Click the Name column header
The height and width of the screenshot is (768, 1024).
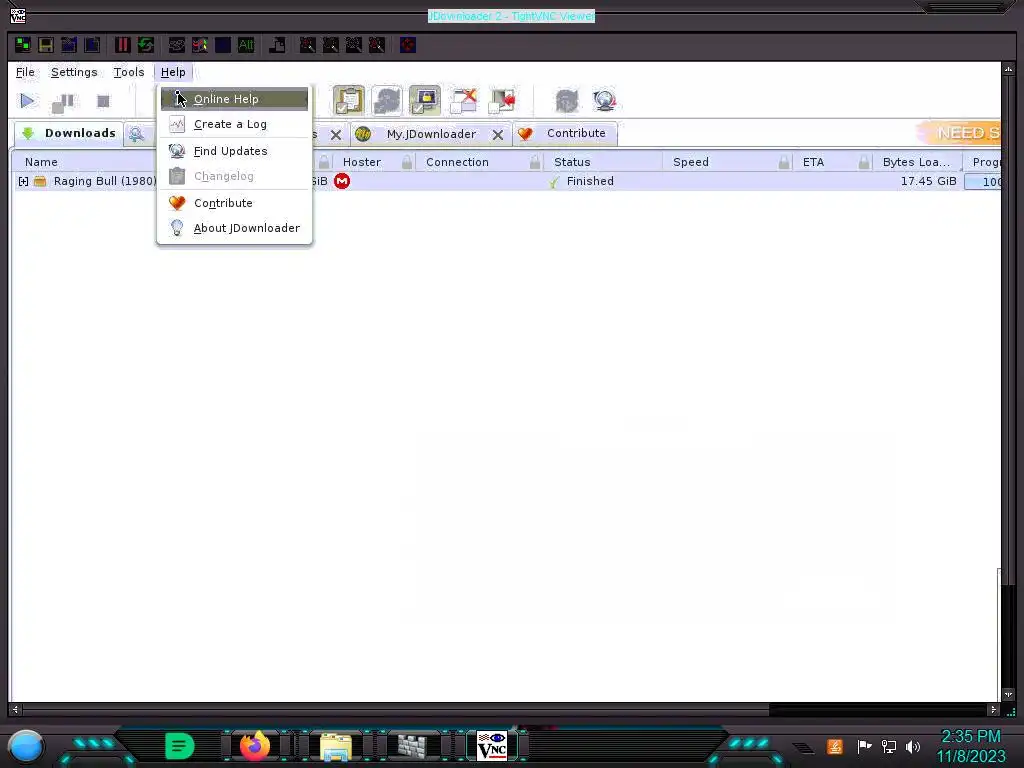41,162
